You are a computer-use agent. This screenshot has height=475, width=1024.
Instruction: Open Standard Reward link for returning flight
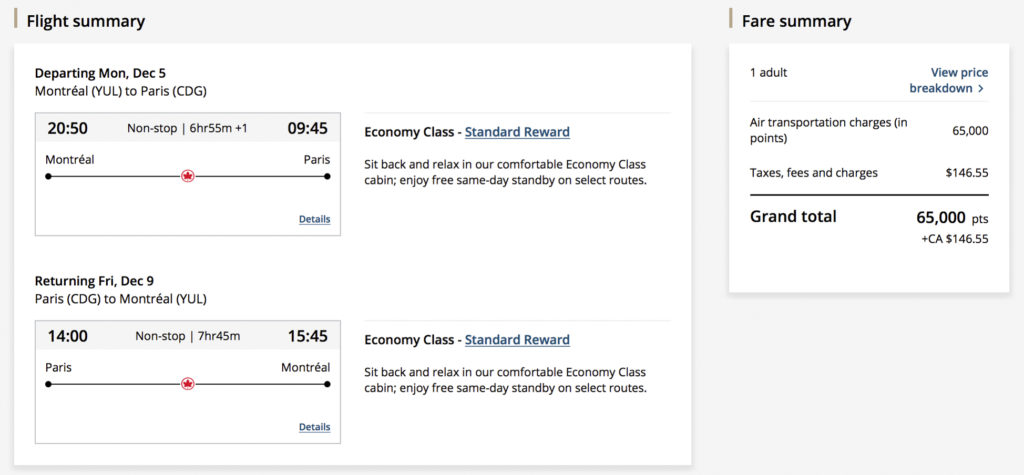click(x=517, y=340)
